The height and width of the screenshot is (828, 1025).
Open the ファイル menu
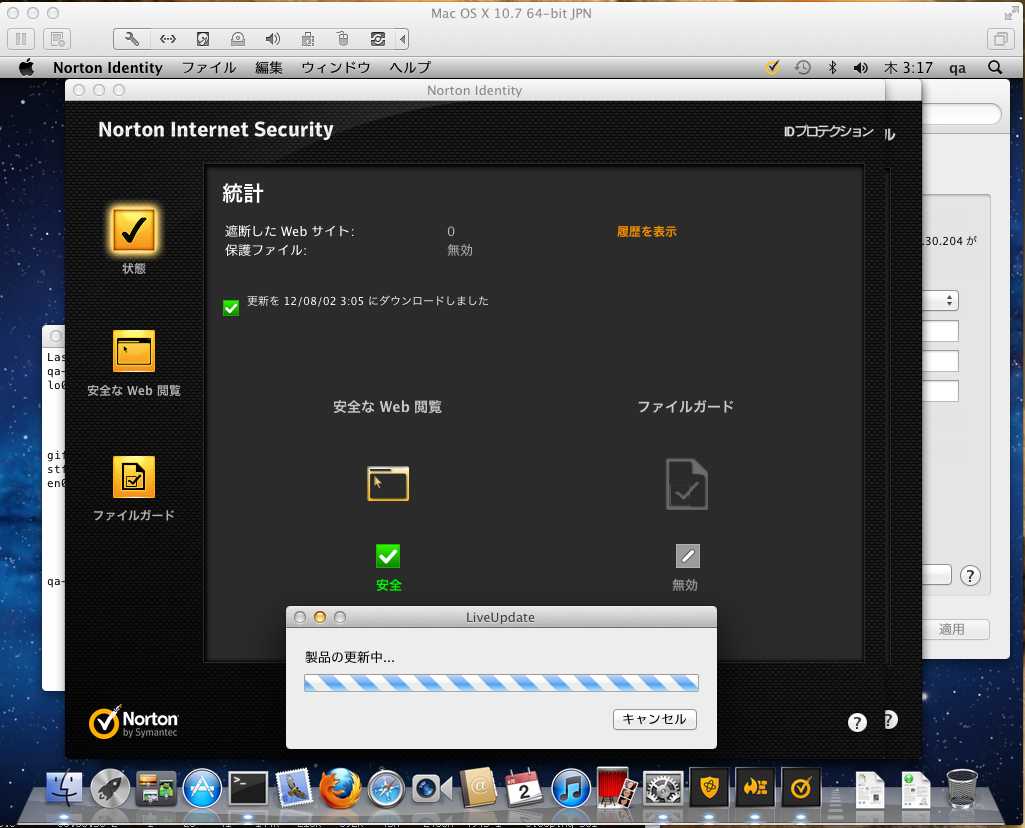pyautogui.click(x=208, y=68)
